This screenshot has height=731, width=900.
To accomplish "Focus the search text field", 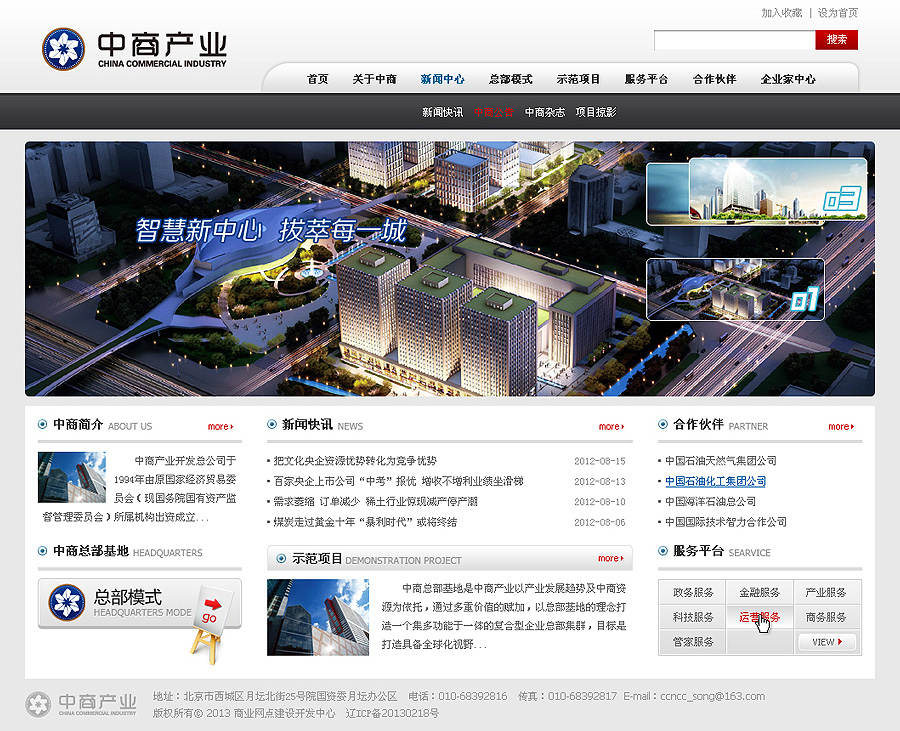I will tap(734, 40).
